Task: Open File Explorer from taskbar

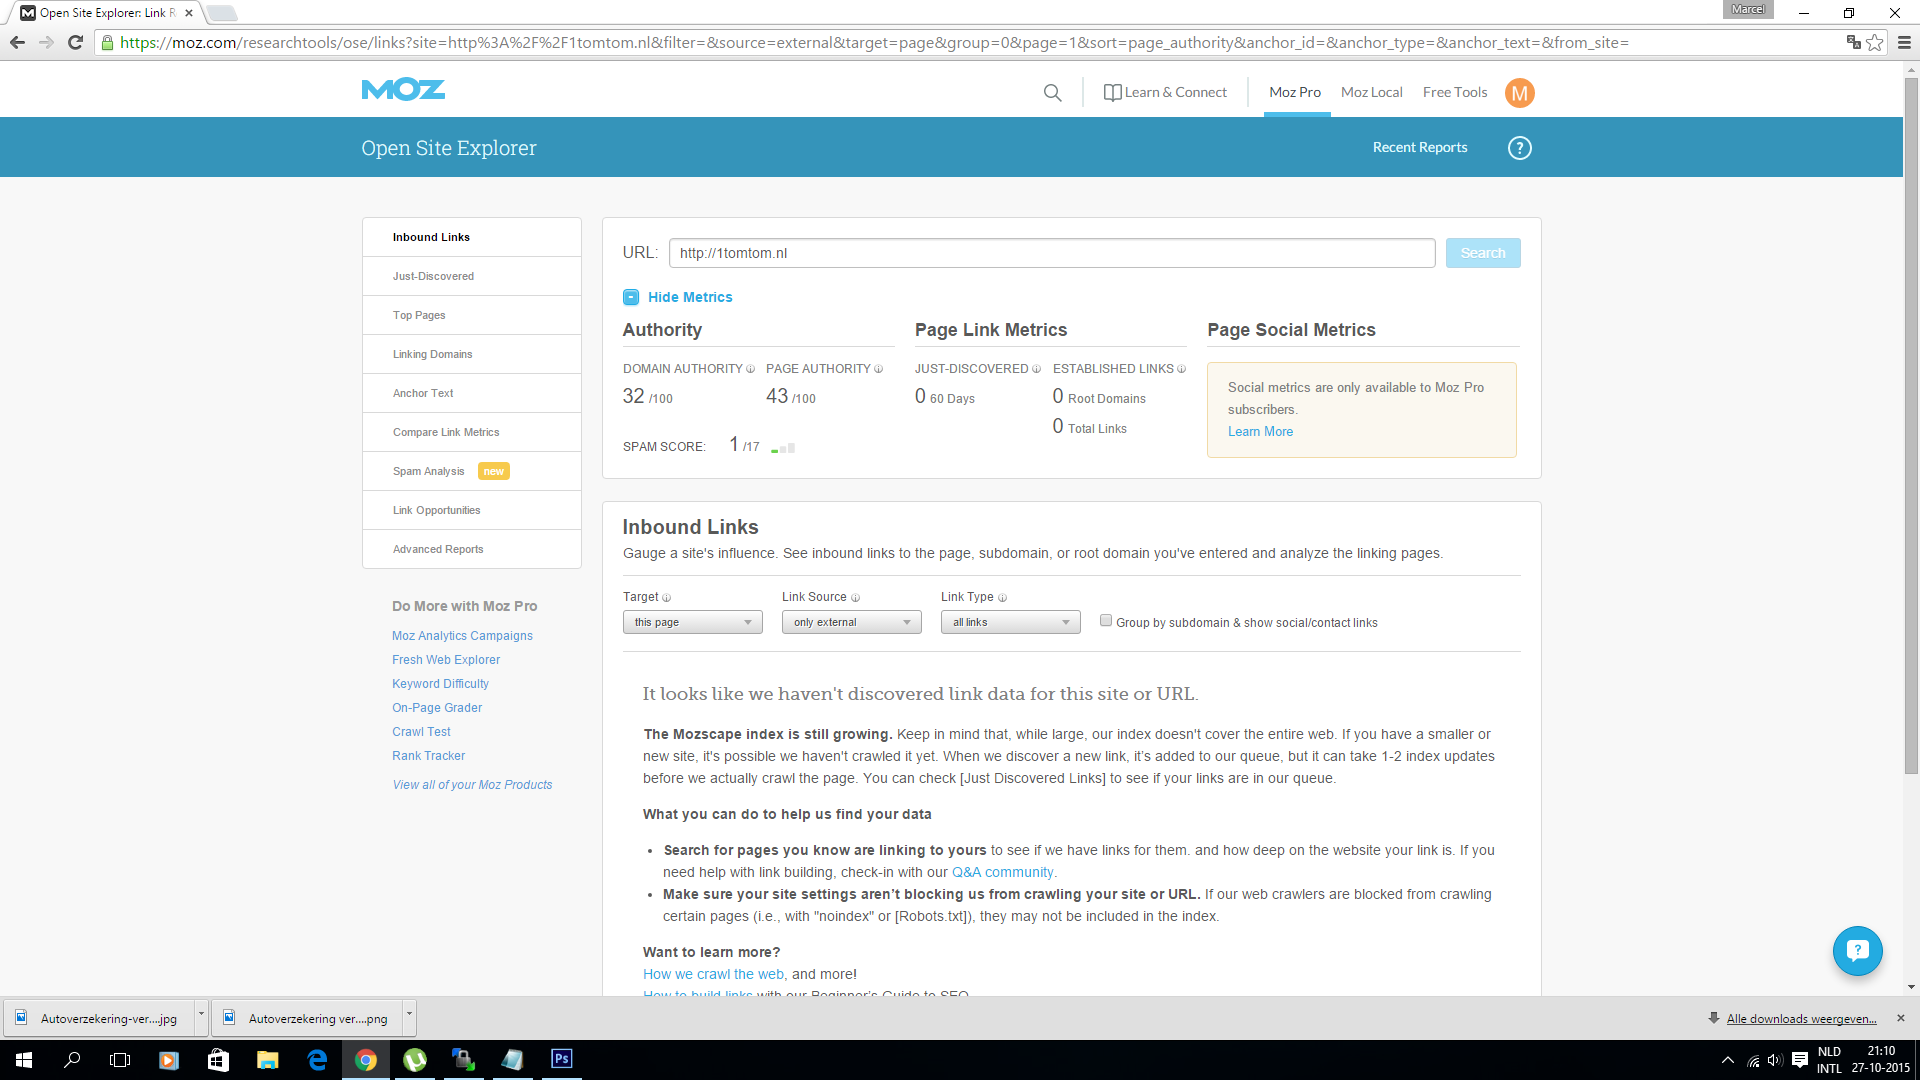Action: click(267, 1060)
